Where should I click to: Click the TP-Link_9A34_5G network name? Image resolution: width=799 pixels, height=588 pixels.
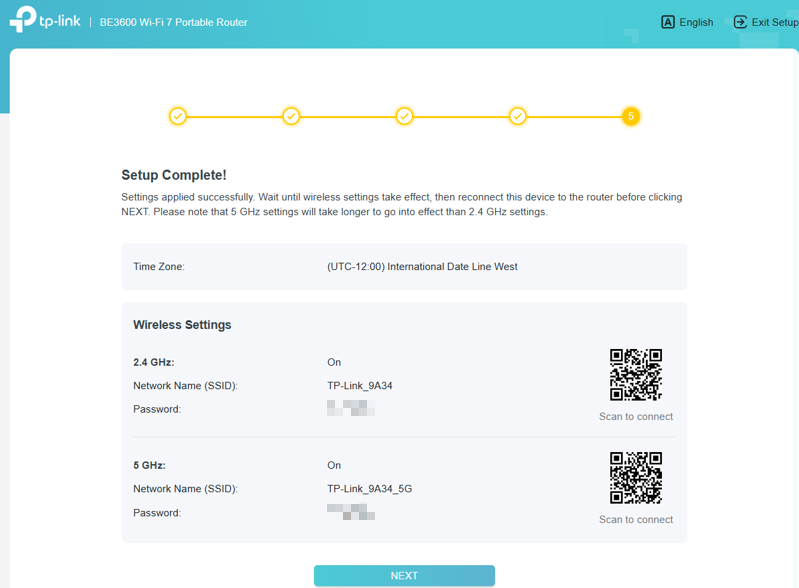click(368, 489)
